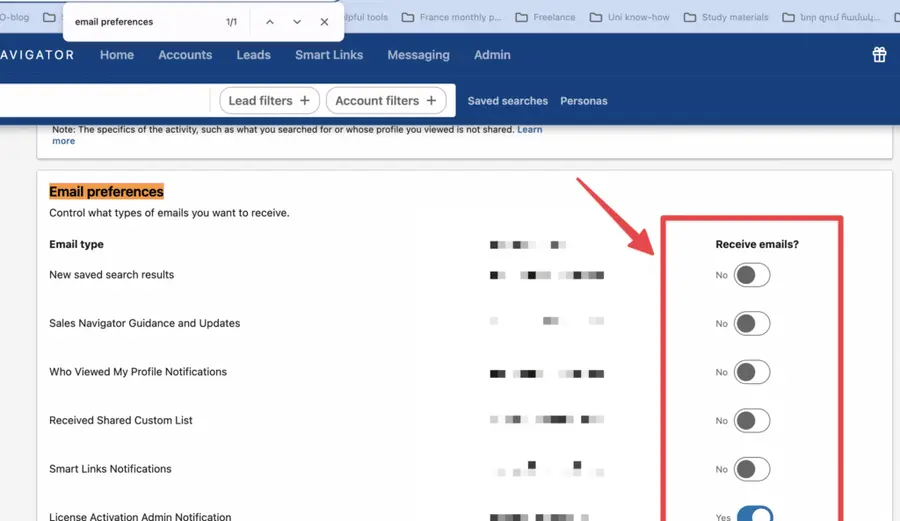Click the Received Shared Custom List label

(121, 421)
